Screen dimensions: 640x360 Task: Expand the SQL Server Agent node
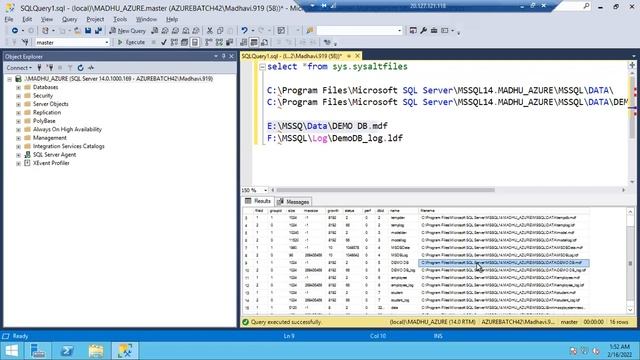[x=18, y=155]
